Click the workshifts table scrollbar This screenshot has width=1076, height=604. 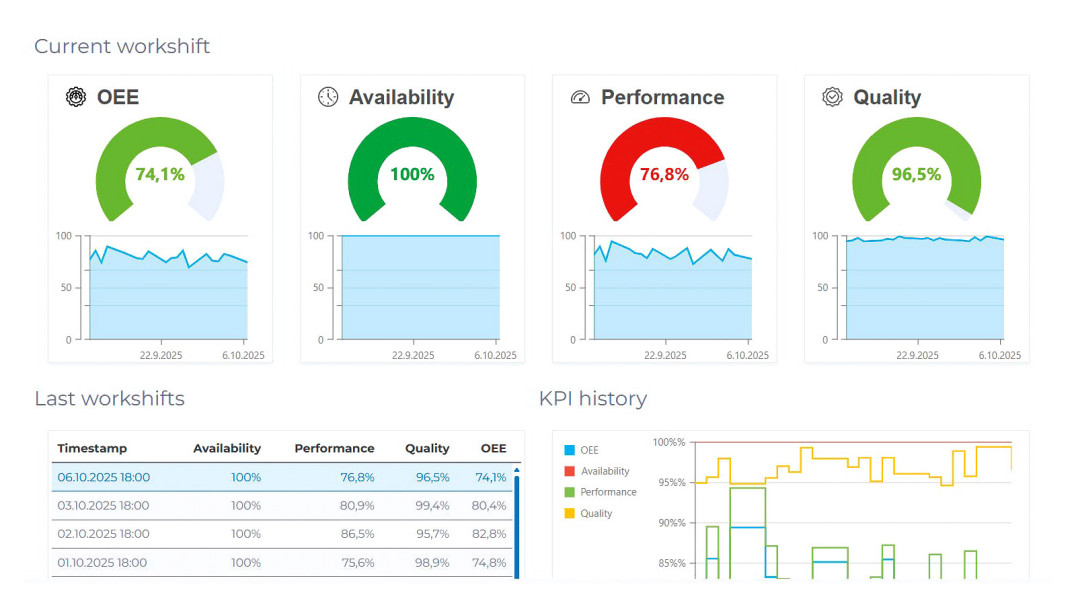(517, 523)
